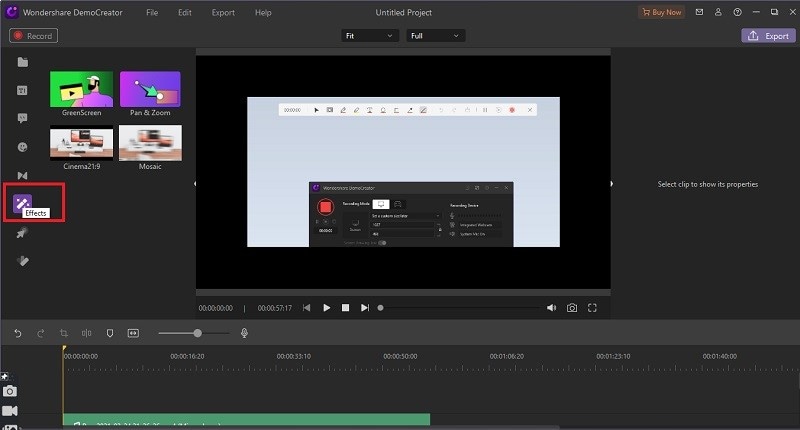
Task: Expand the Full quality dropdown
Action: point(435,36)
